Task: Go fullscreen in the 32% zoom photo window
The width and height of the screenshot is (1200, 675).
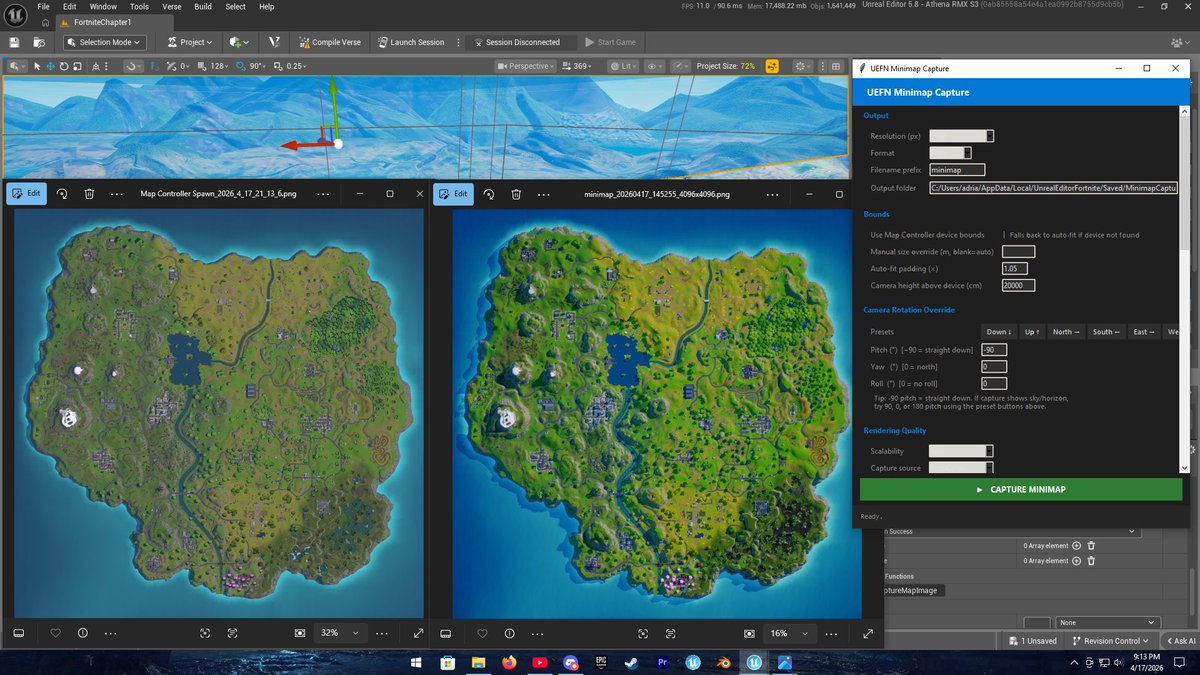Action: 418,633
